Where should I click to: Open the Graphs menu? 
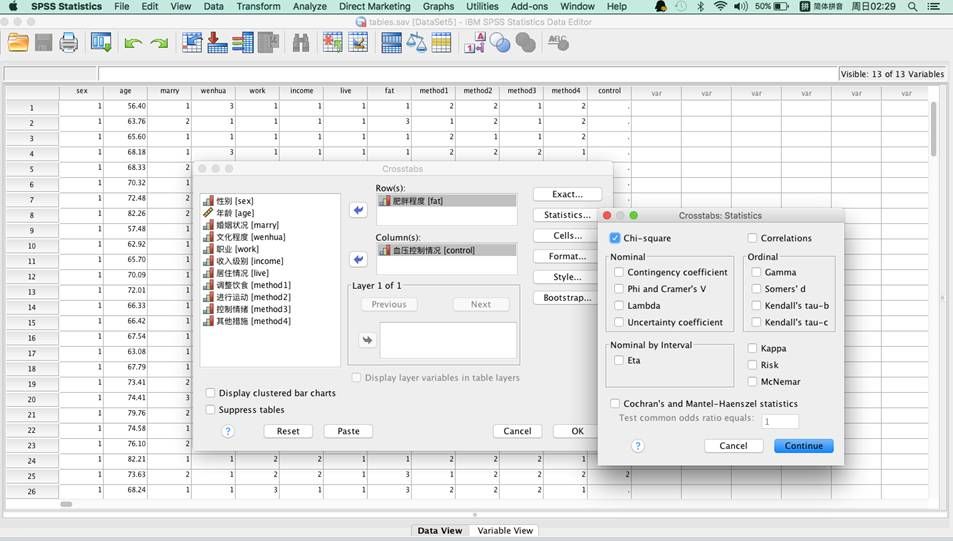(x=438, y=7)
